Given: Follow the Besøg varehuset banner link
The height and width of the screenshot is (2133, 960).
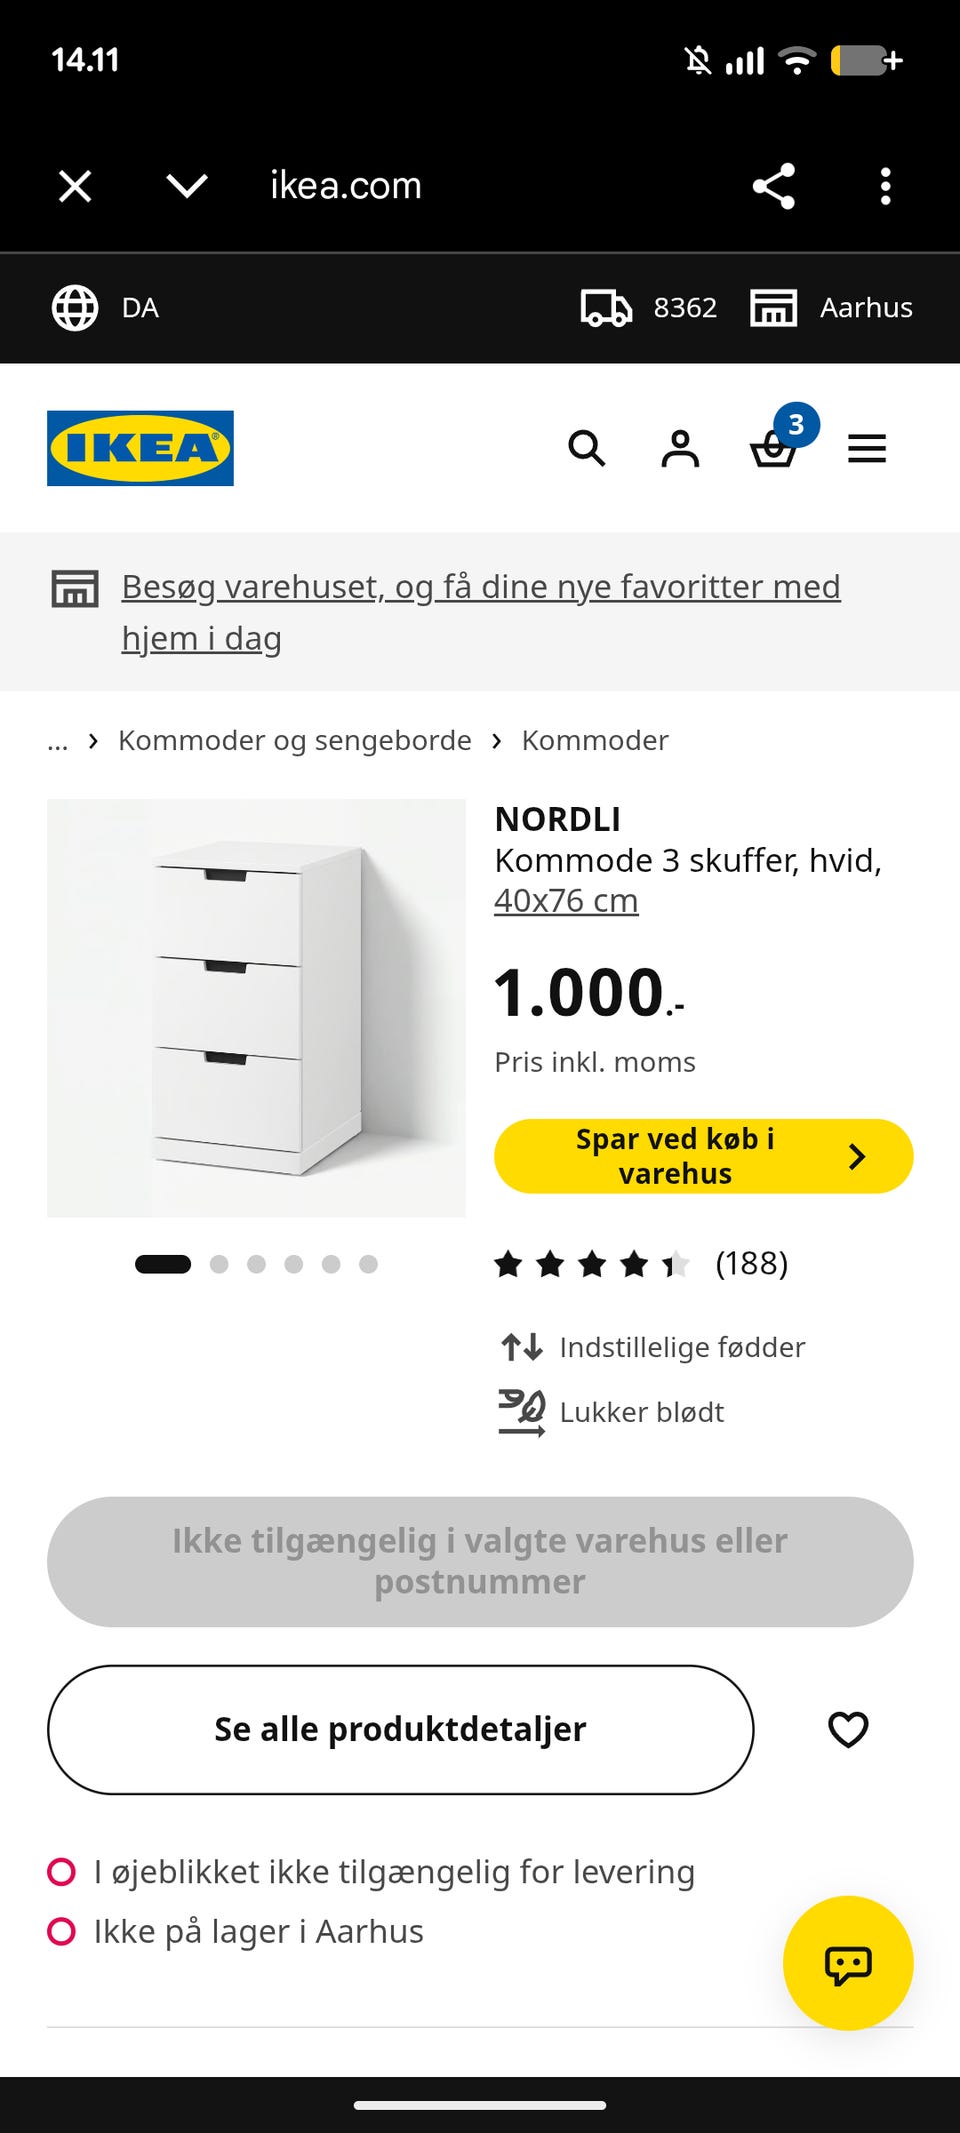Looking at the screenshot, I should point(481,612).
